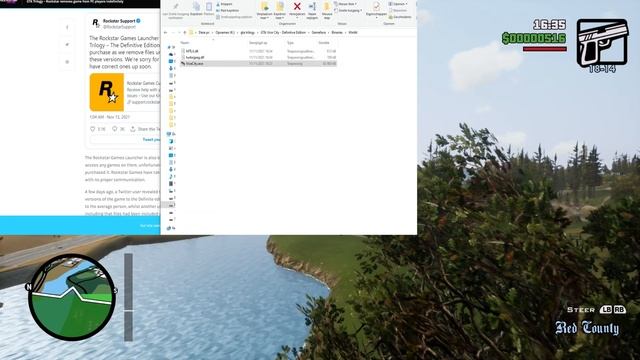Select the ViceCity.exe file row
The width and height of the screenshot is (640, 360).
pyautogui.click(x=258, y=64)
